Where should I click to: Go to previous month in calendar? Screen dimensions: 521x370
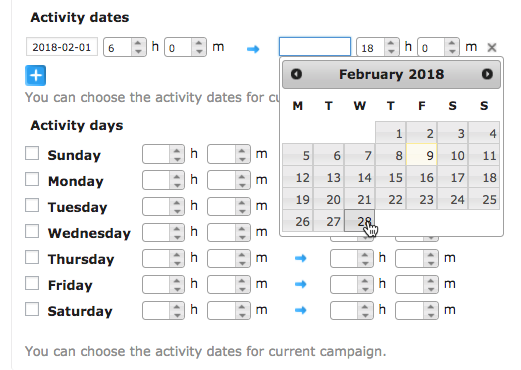tap(296, 74)
